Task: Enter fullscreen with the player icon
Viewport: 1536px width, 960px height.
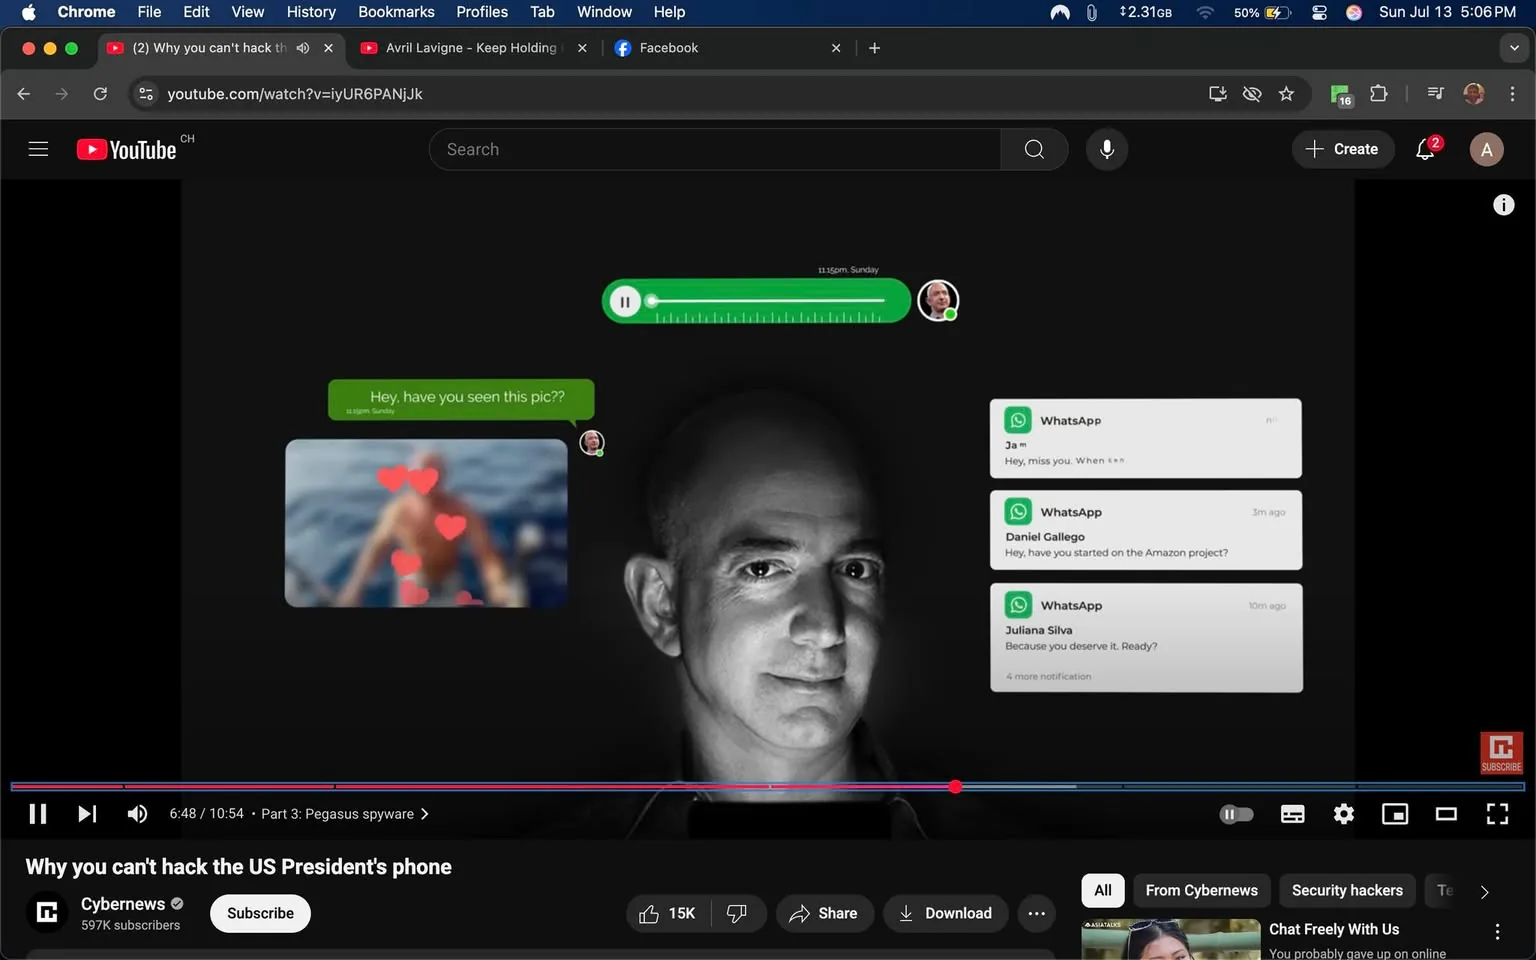Action: pos(1497,814)
